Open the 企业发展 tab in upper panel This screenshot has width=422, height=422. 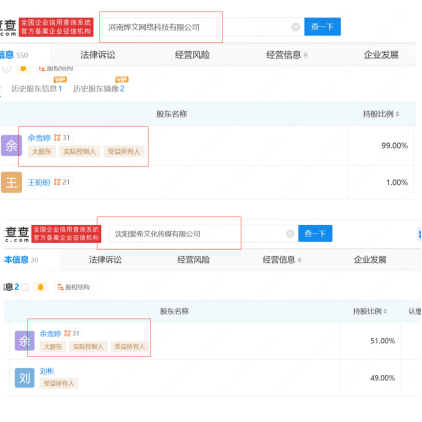click(x=381, y=55)
